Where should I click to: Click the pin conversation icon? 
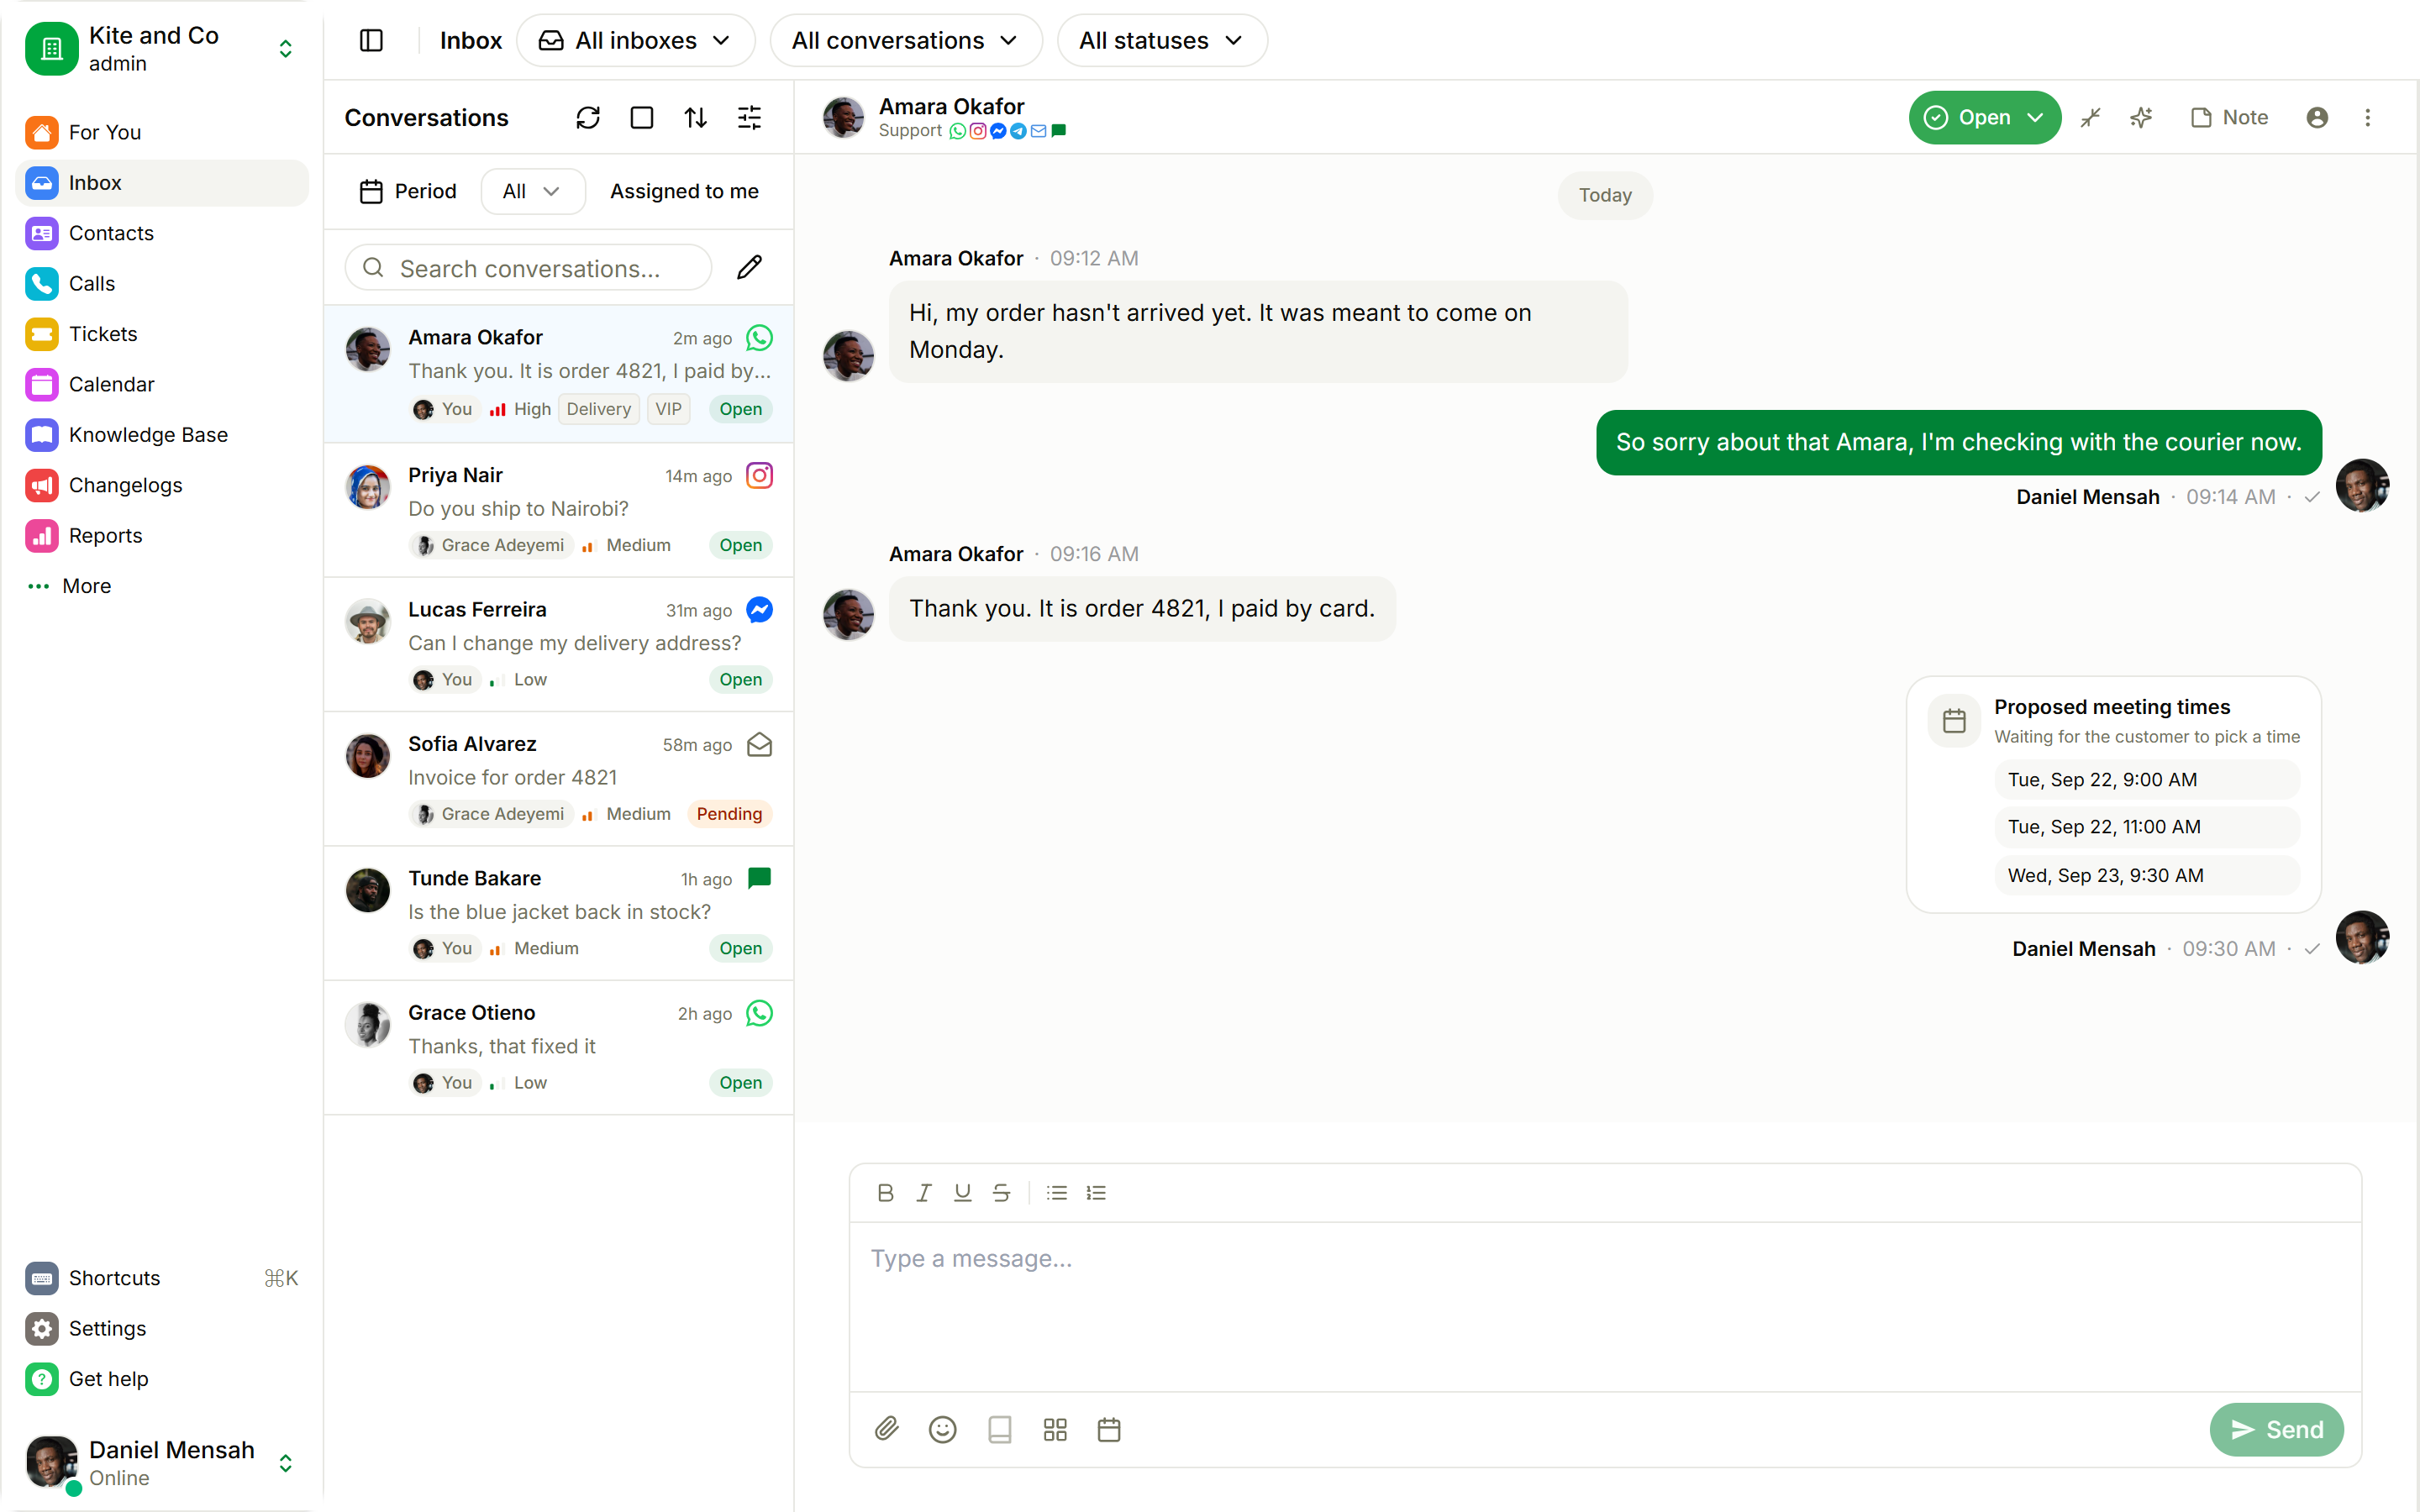(x=2090, y=118)
